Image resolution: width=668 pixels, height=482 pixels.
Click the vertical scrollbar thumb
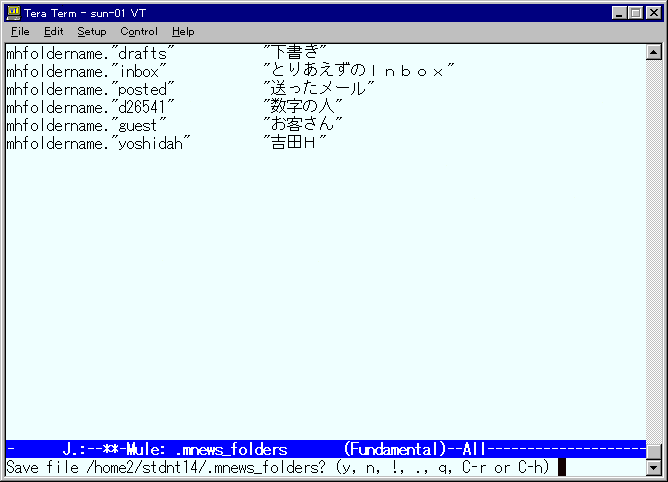click(x=654, y=451)
